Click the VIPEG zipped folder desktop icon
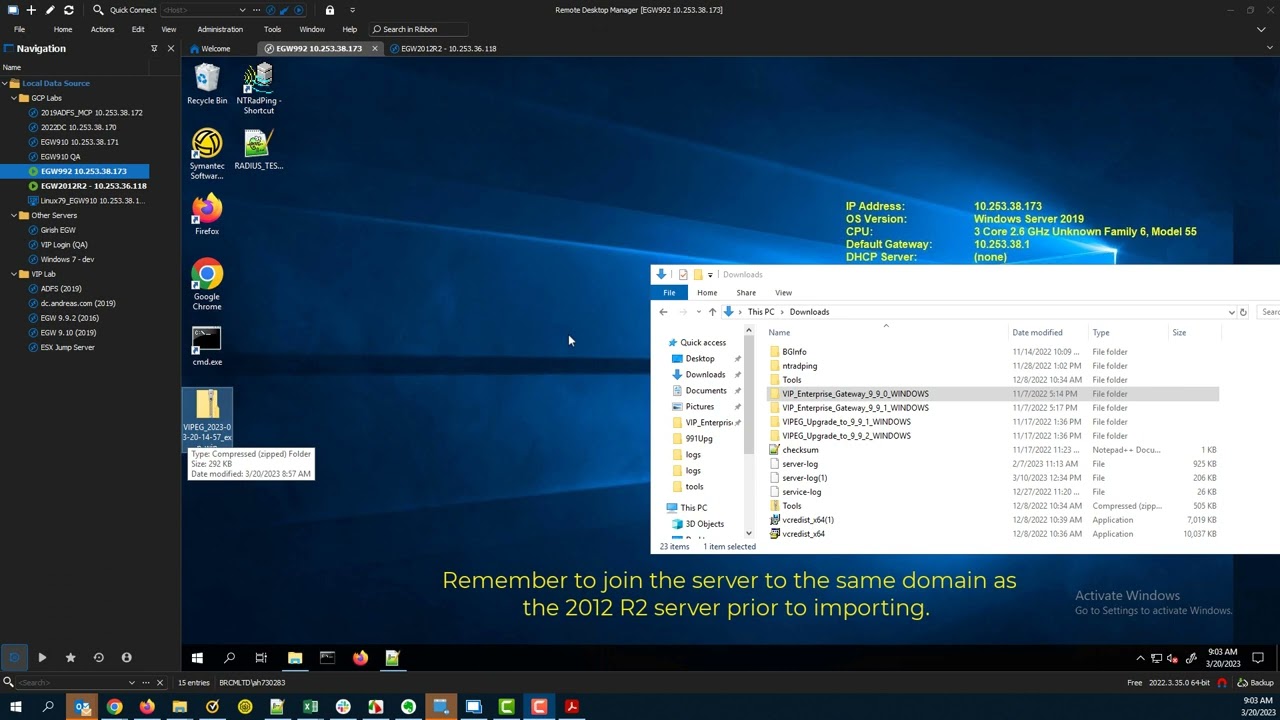 point(207,416)
